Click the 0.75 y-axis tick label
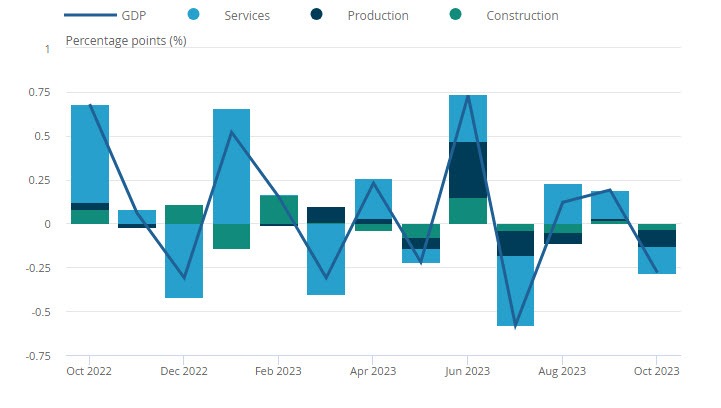The image size is (721, 408). click(40, 92)
